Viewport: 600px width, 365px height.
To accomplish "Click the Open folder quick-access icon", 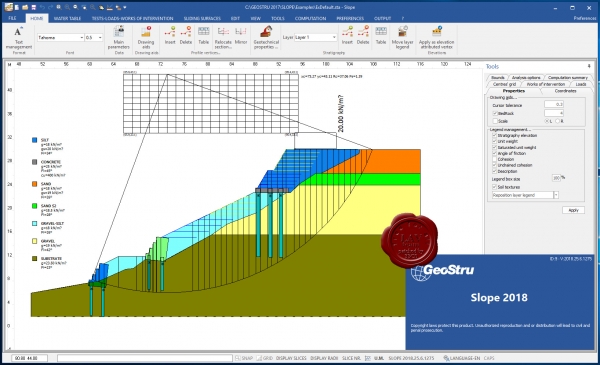I will 25,7.
